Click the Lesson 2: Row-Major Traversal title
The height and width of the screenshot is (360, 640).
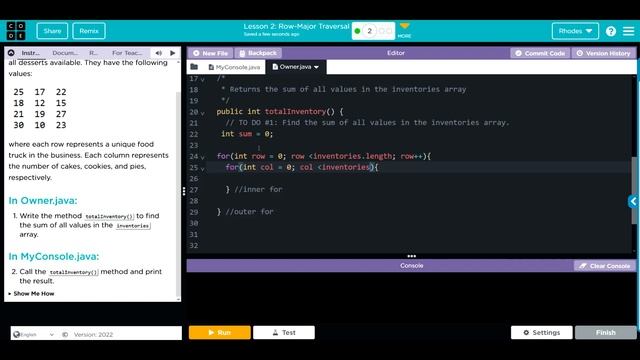(296, 27)
